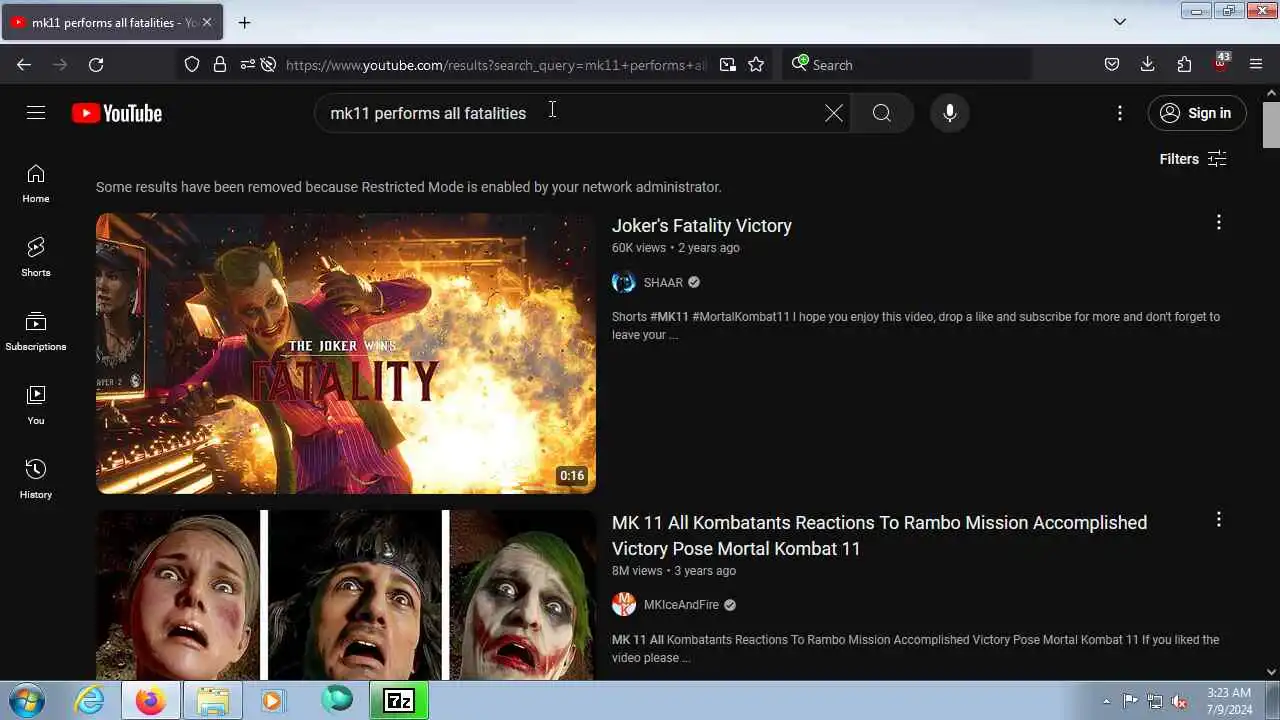Viewport: 1280px width, 720px height.
Task: Click the URL address bar
Action: click(496, 65)
